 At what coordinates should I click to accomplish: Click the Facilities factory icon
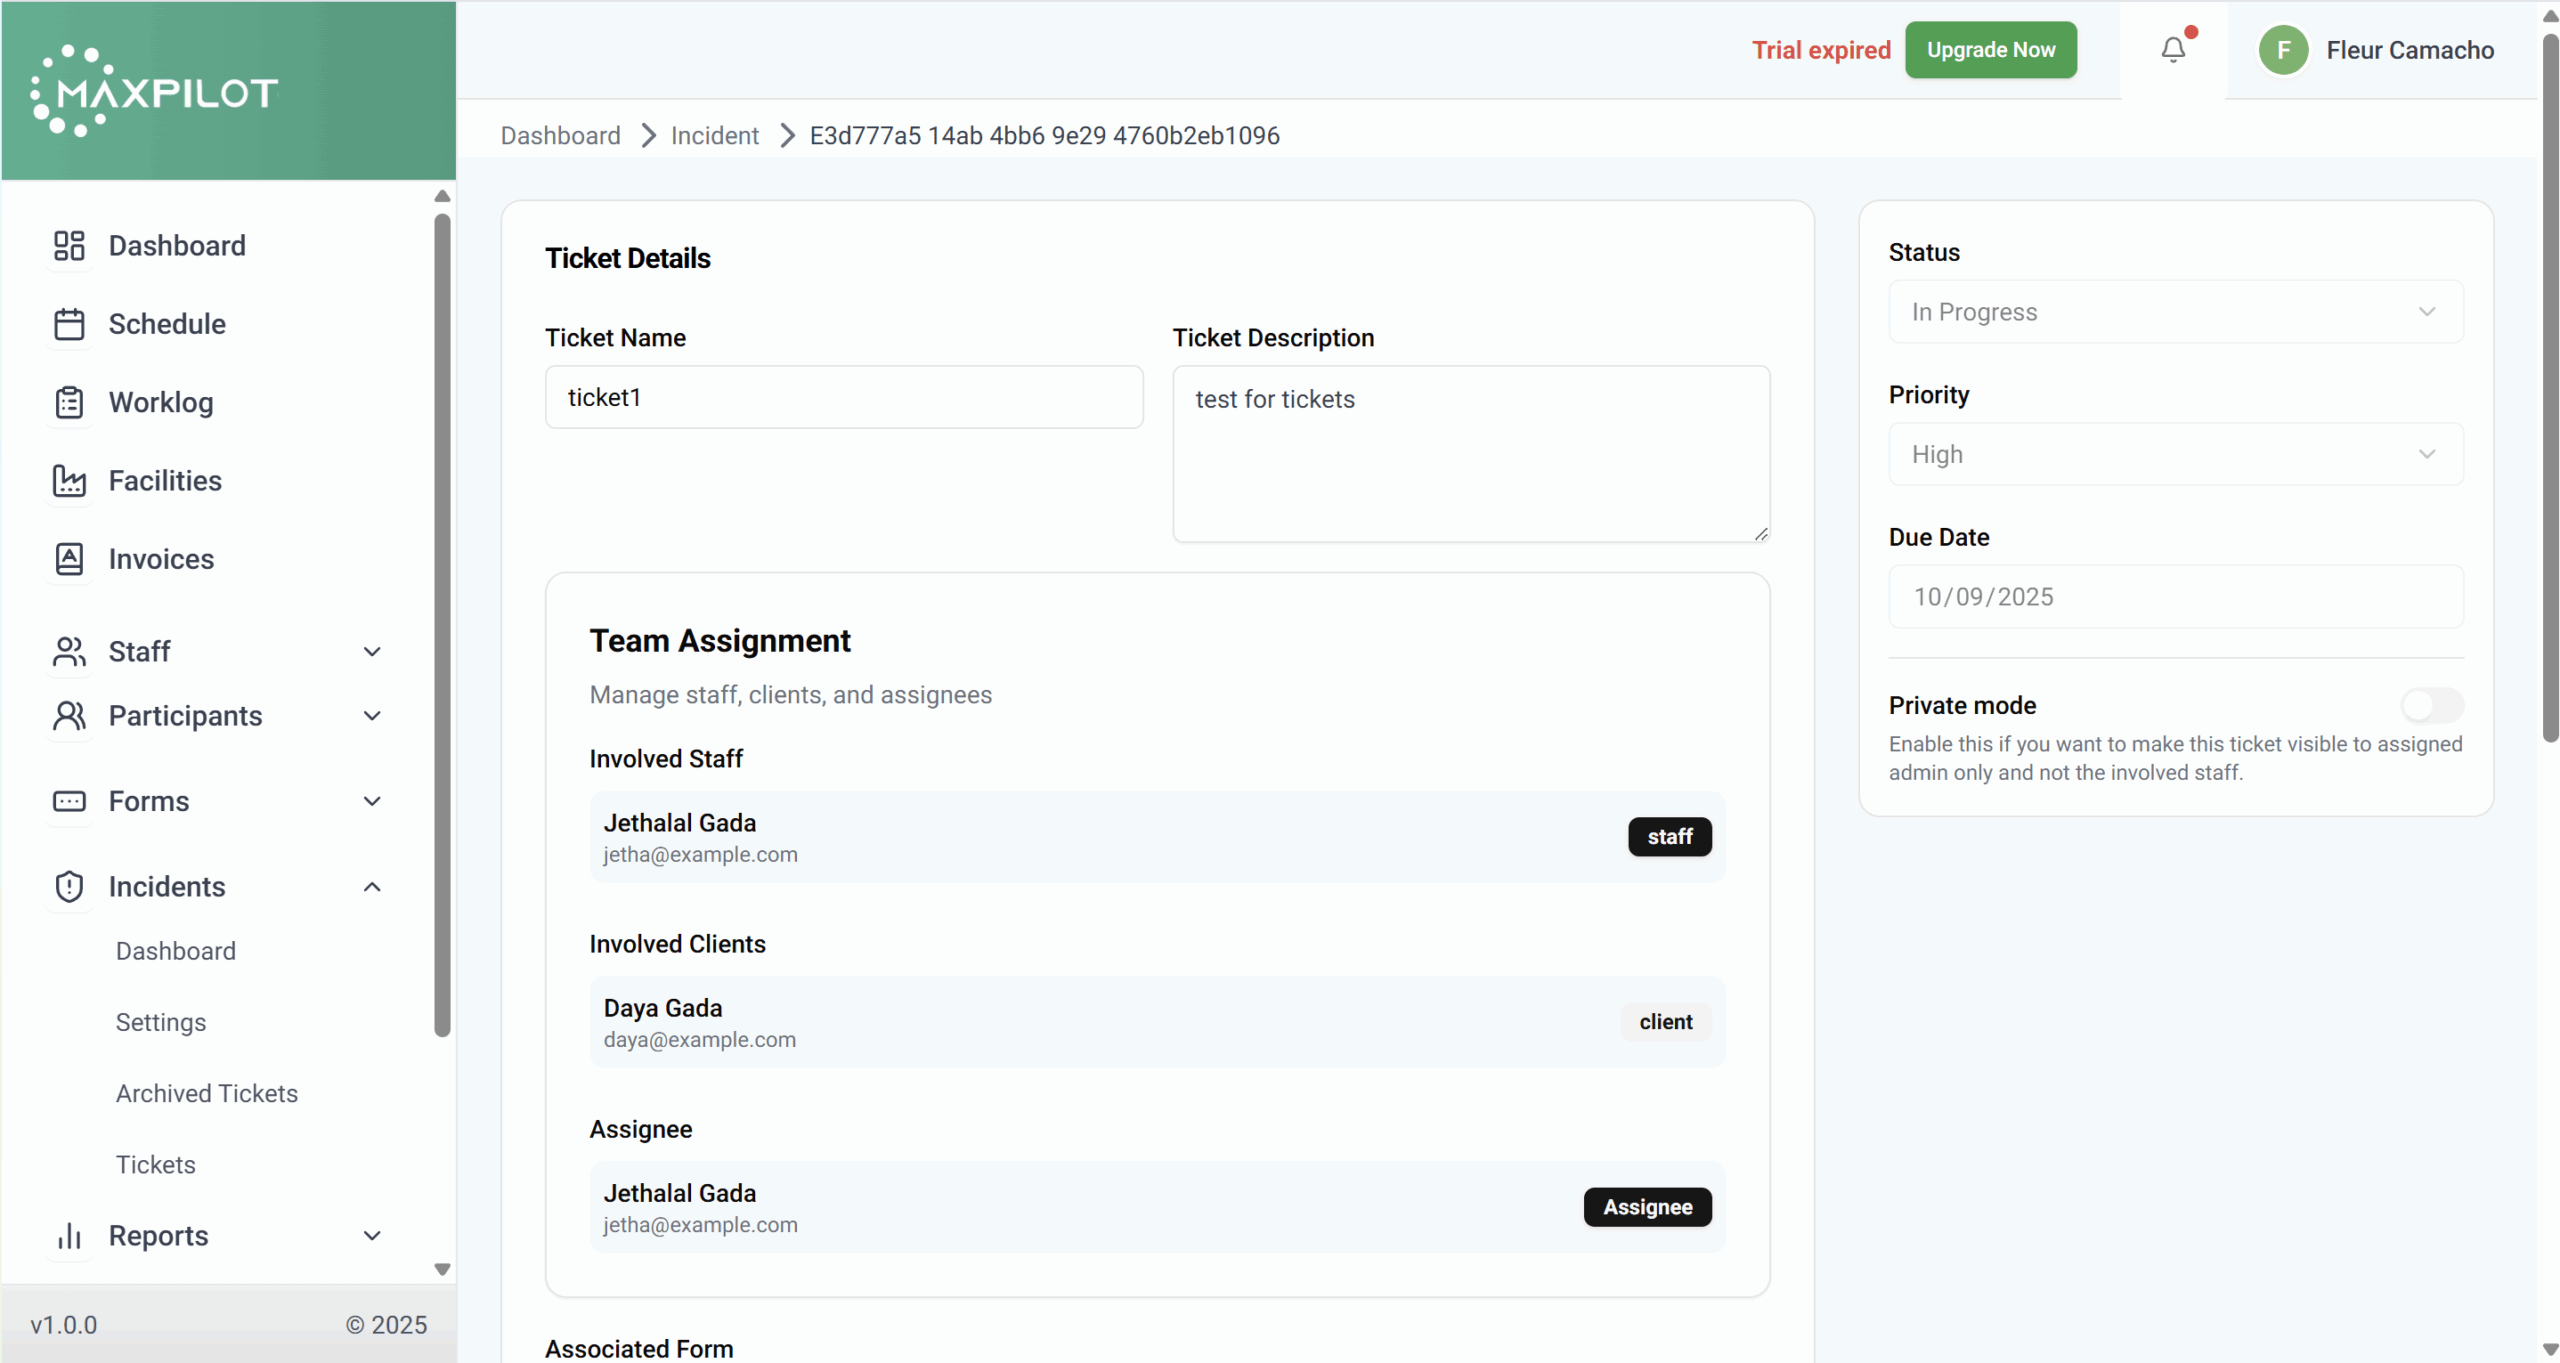[x=69, y=481]
